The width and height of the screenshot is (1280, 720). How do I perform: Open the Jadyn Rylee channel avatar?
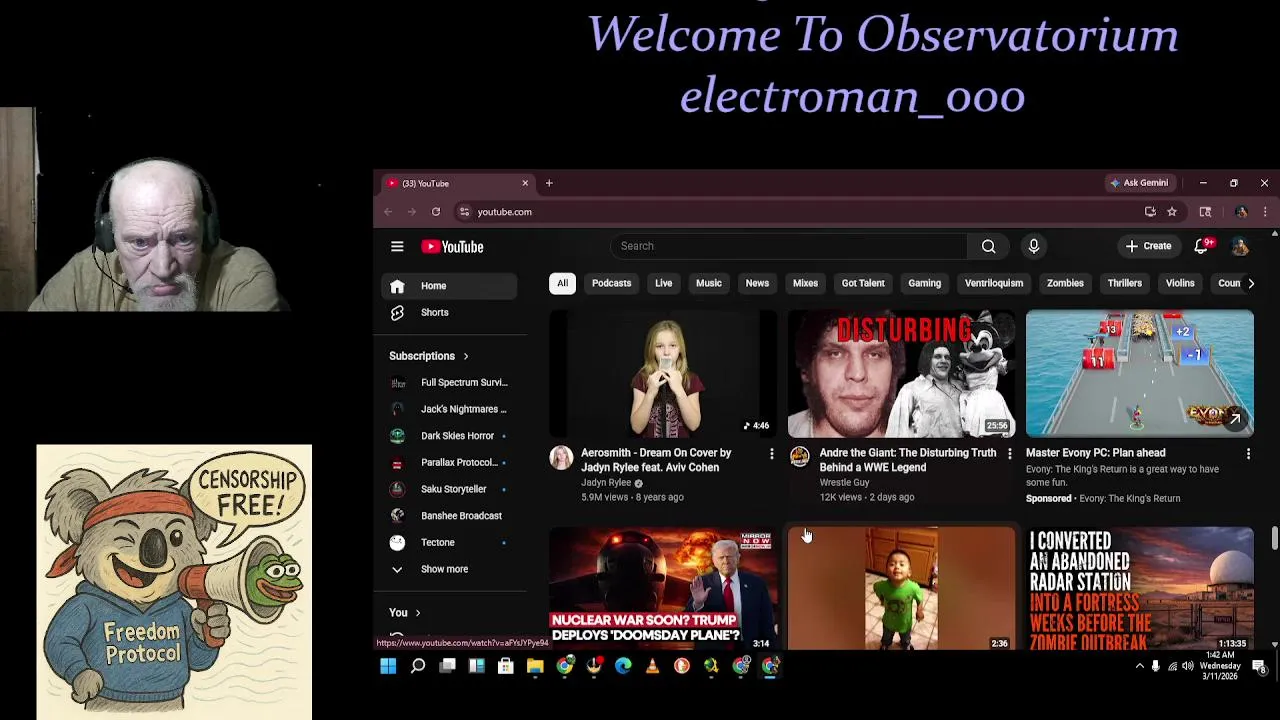pyautogui.click(x=561, y=457)
